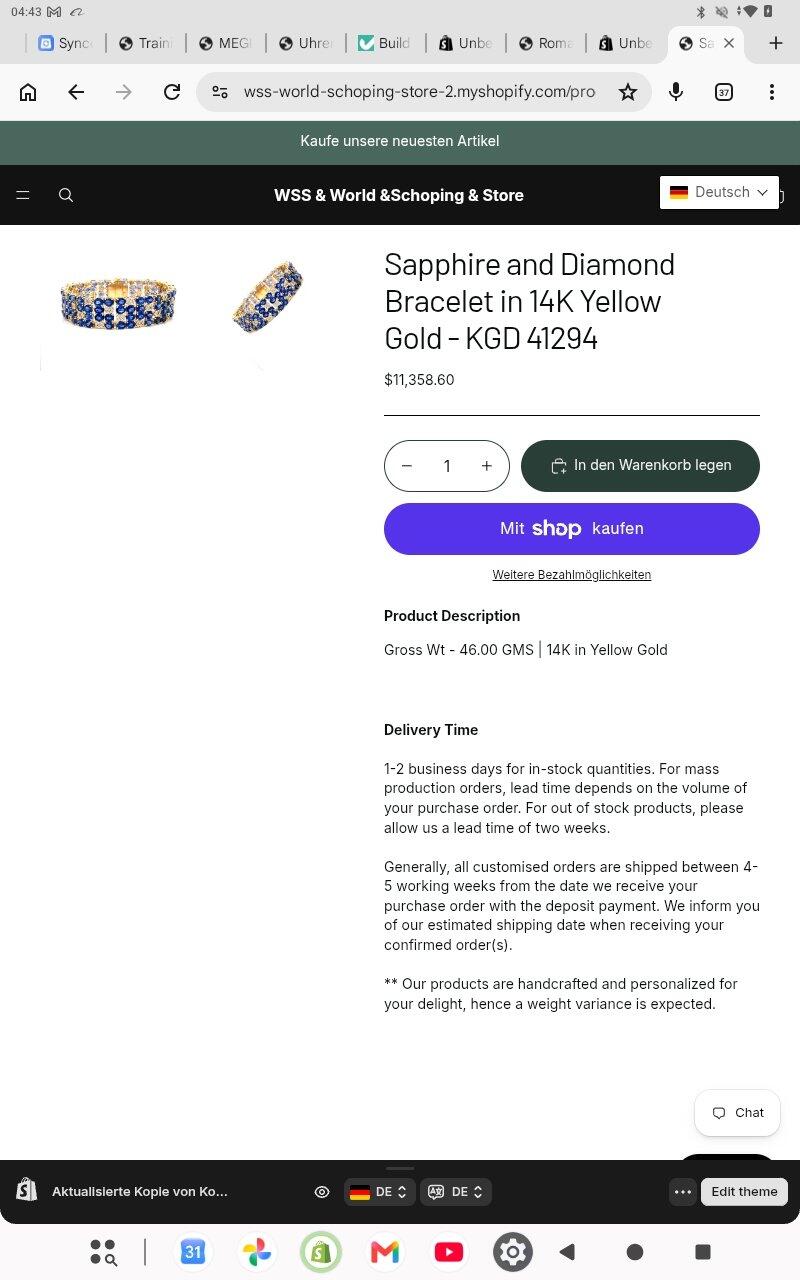Tap the microphone voice search icon

coord(676,92)
